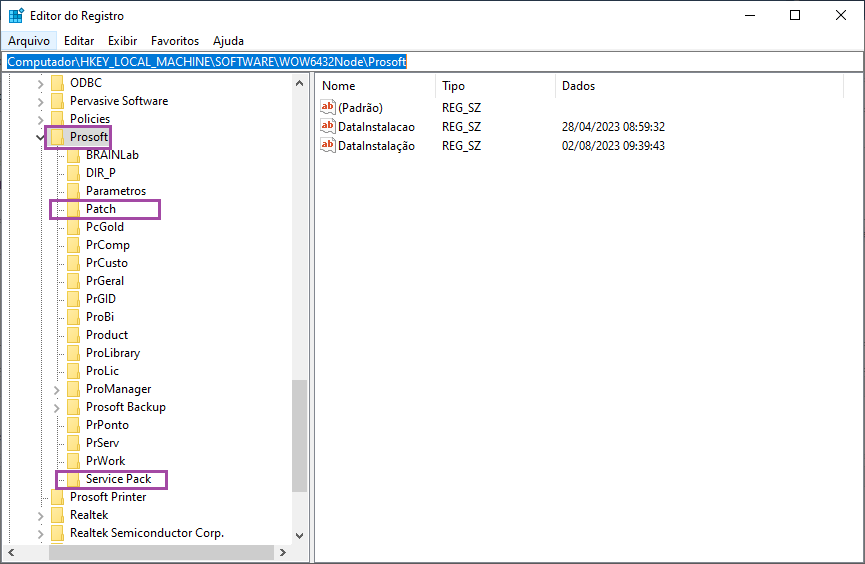Expand the Realtek Semiconductor Corp. key

40,534
